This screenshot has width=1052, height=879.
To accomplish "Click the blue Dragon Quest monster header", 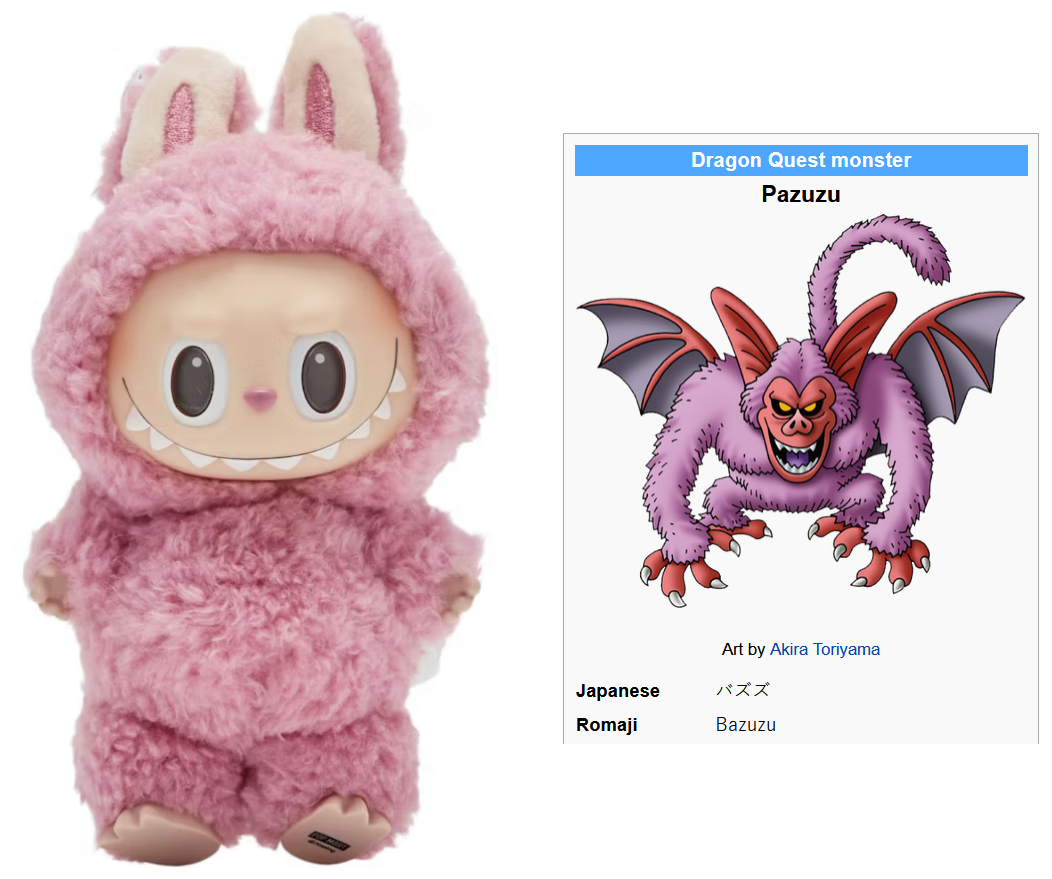I will (801, 160).
